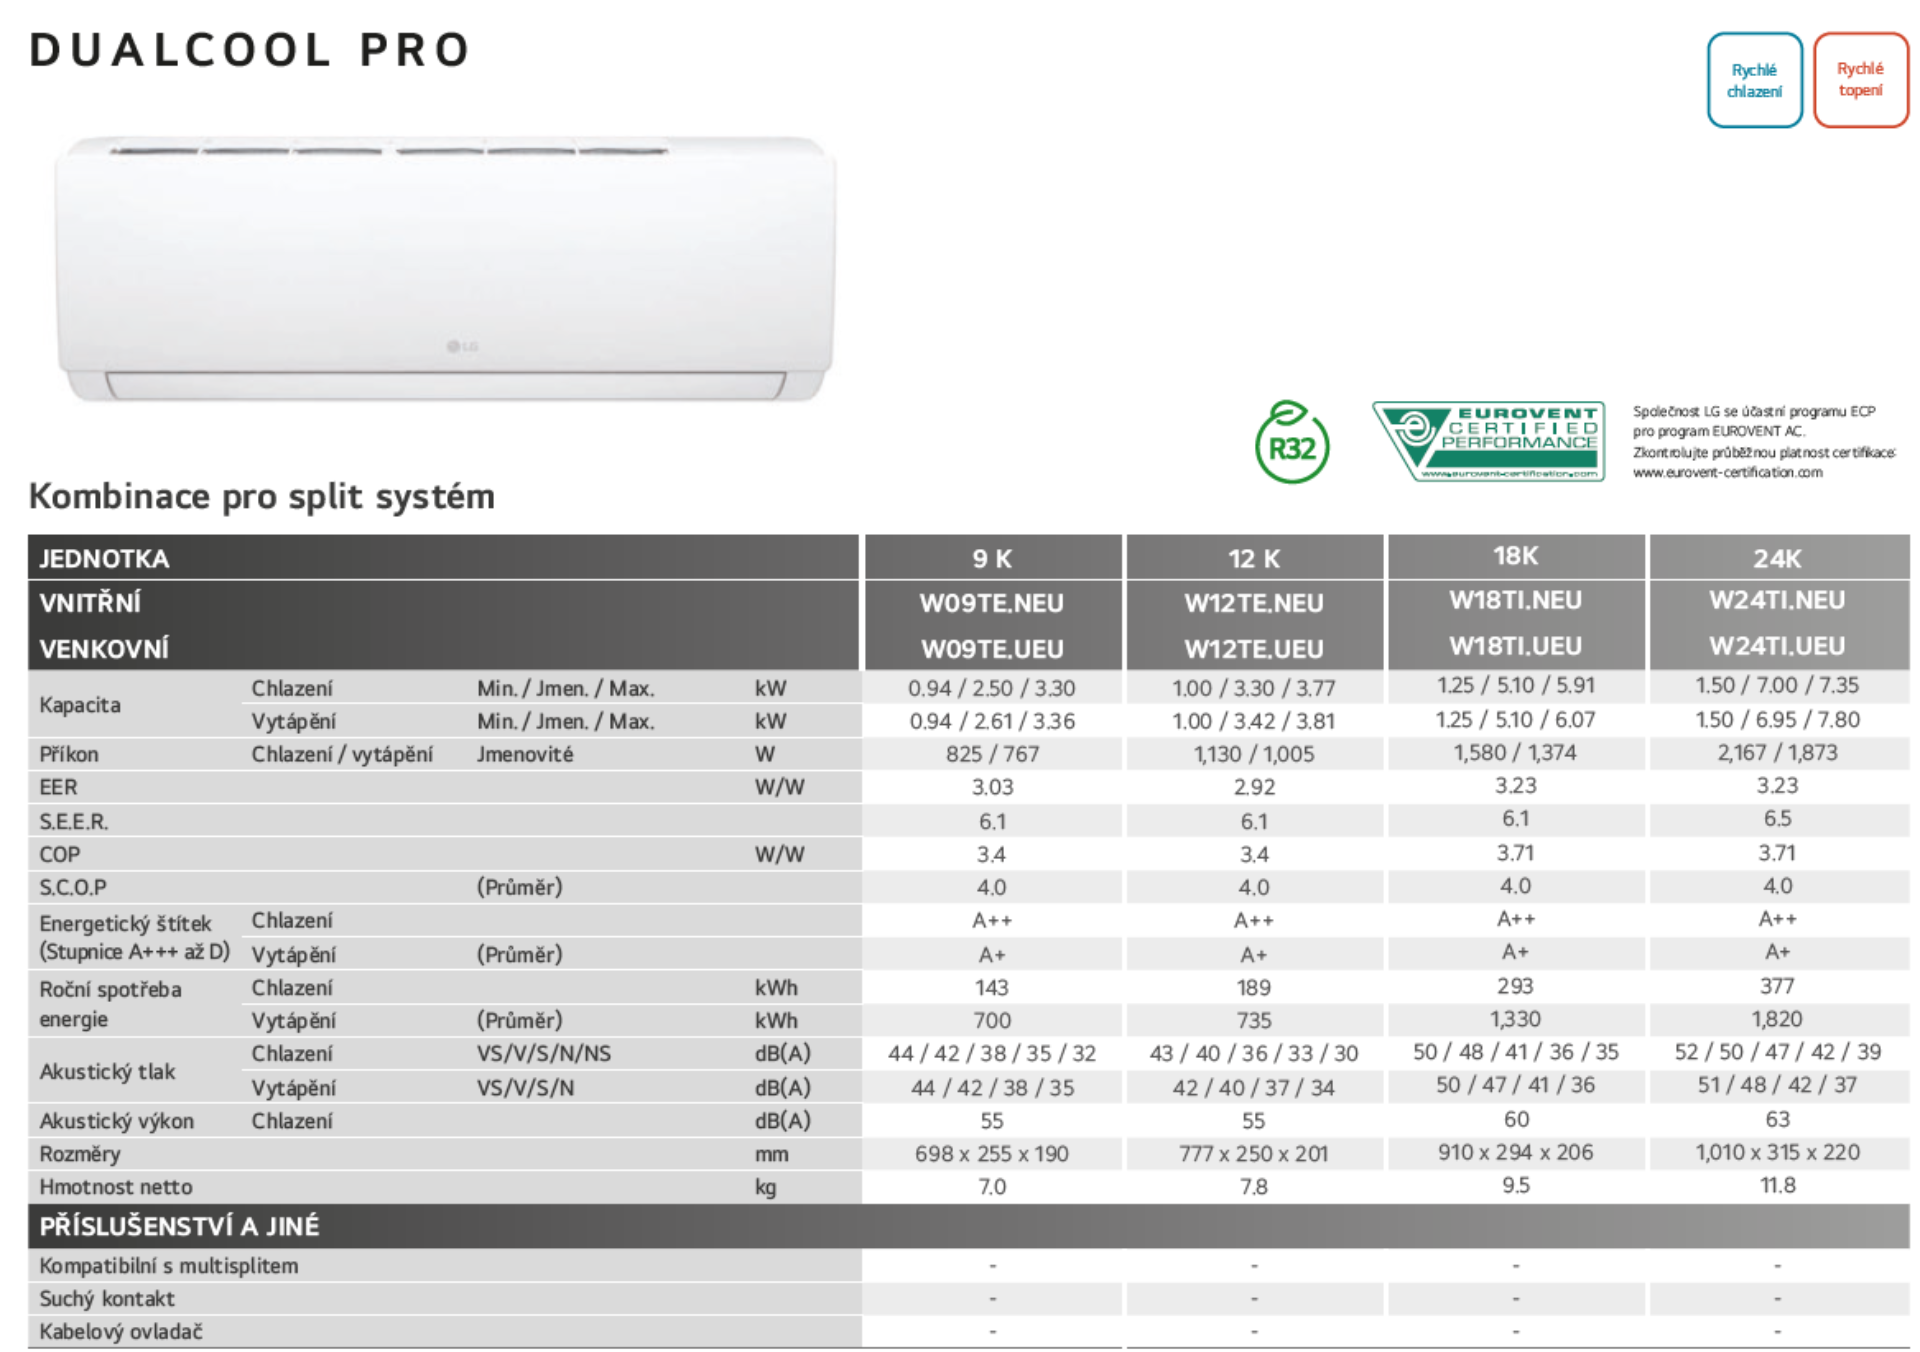The height and width of the screenshot is (1352, 1920).
Task: Click the VENKOVNÍ row label
Action: [104, 649]
